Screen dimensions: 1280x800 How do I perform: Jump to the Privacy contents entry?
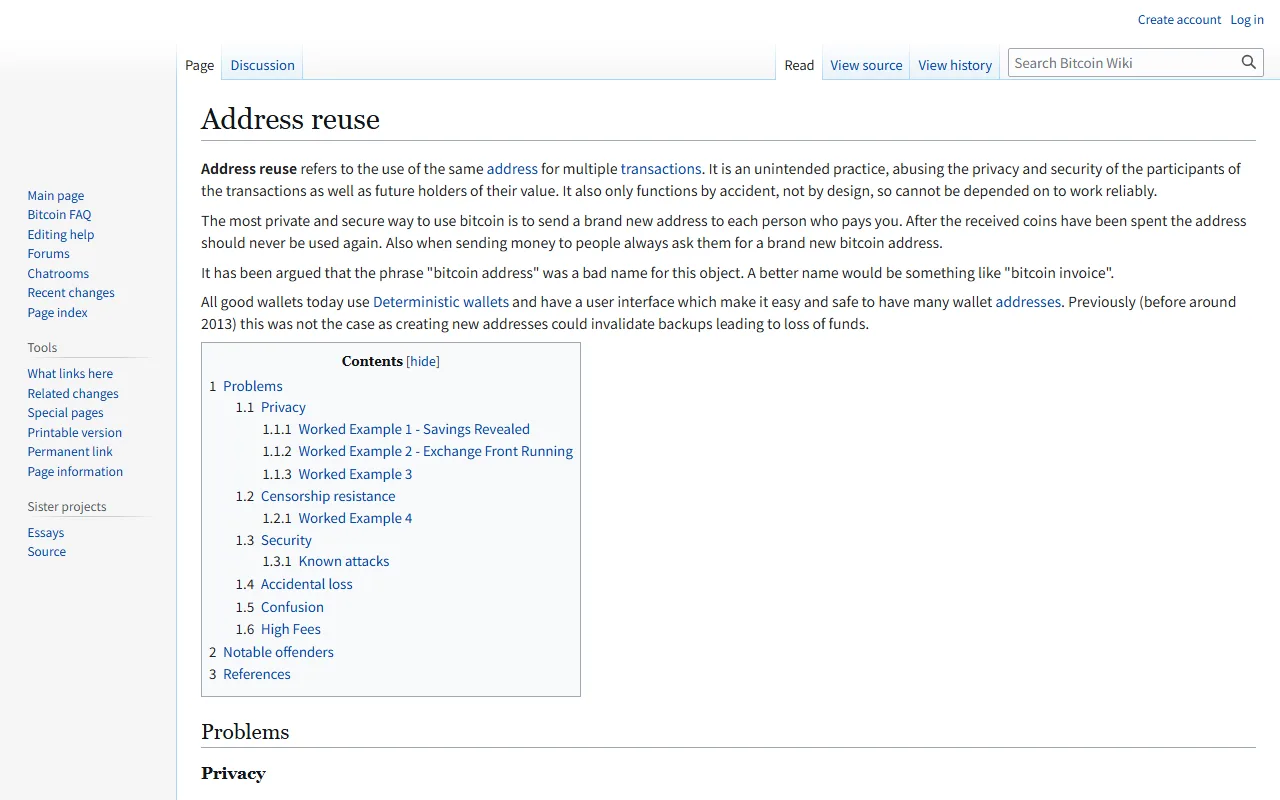[x=283, y=407]
